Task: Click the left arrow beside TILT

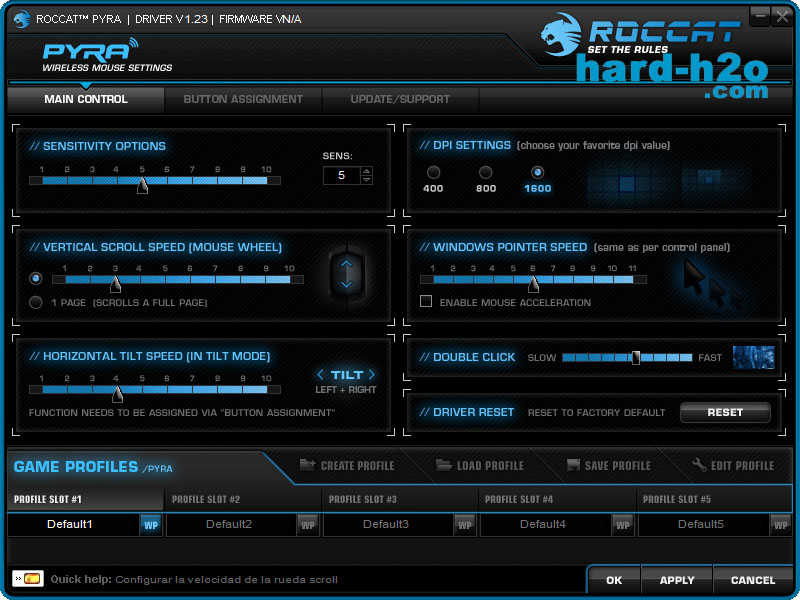Action: (x=320, y=375)
